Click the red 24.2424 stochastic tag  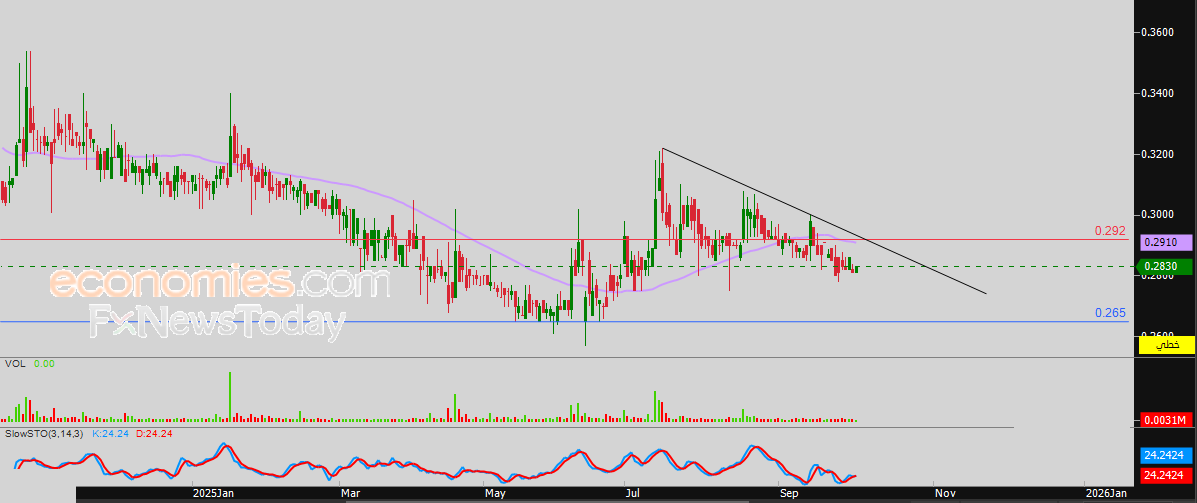click(x=1166, y=475)
